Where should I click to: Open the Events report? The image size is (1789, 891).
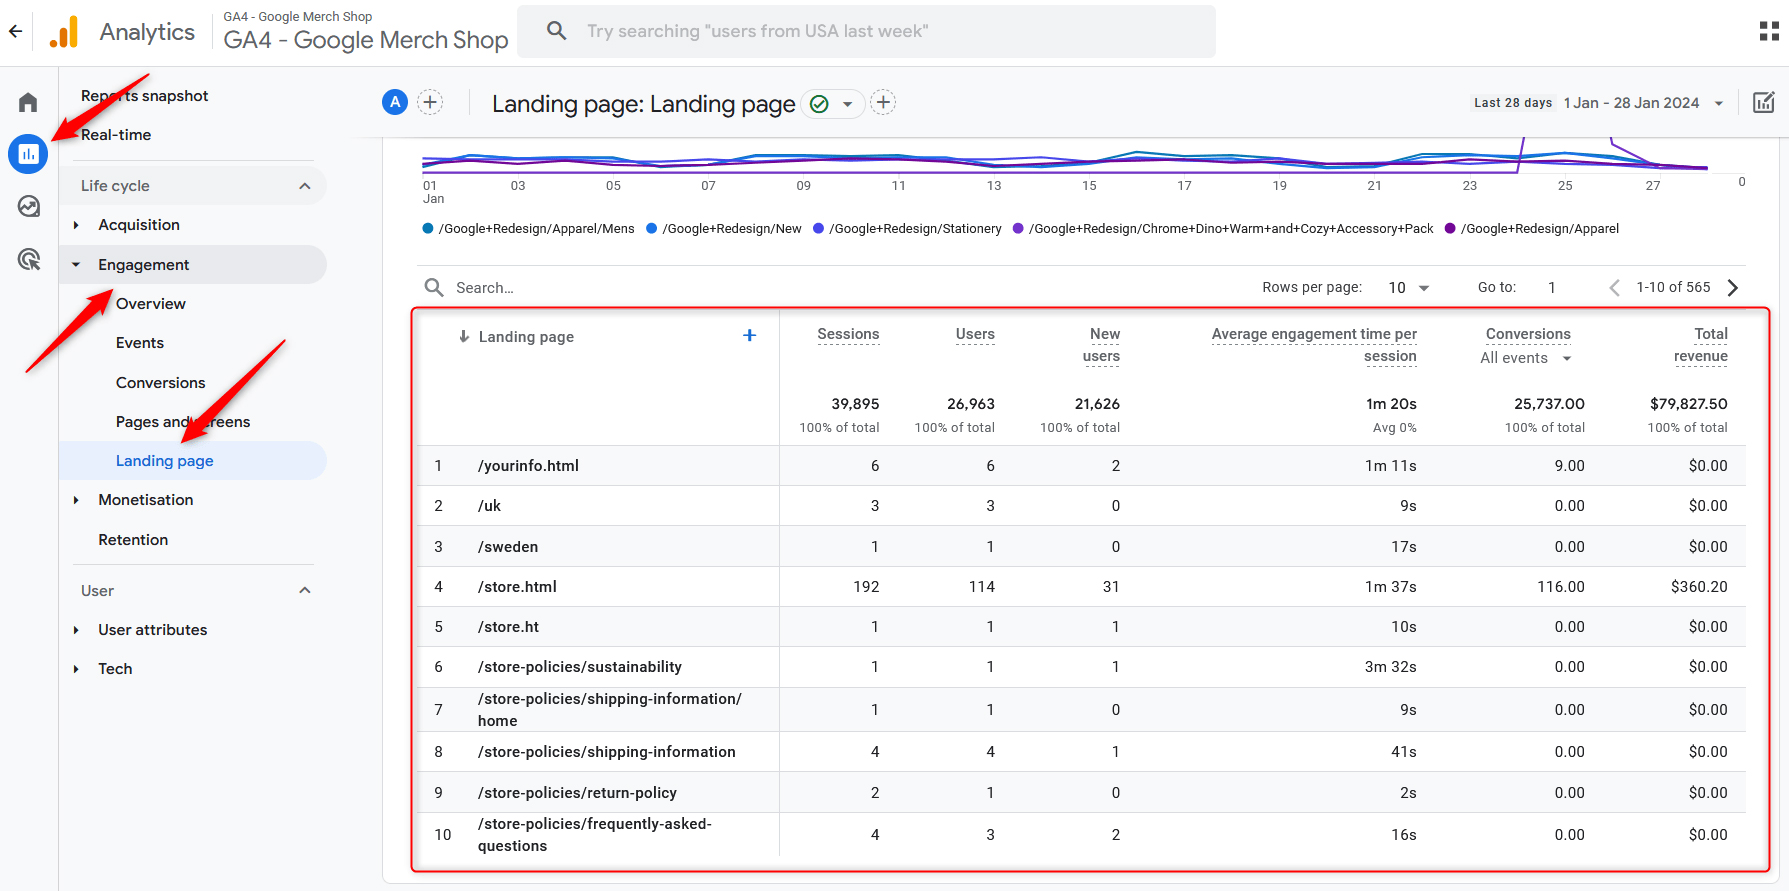140,343
